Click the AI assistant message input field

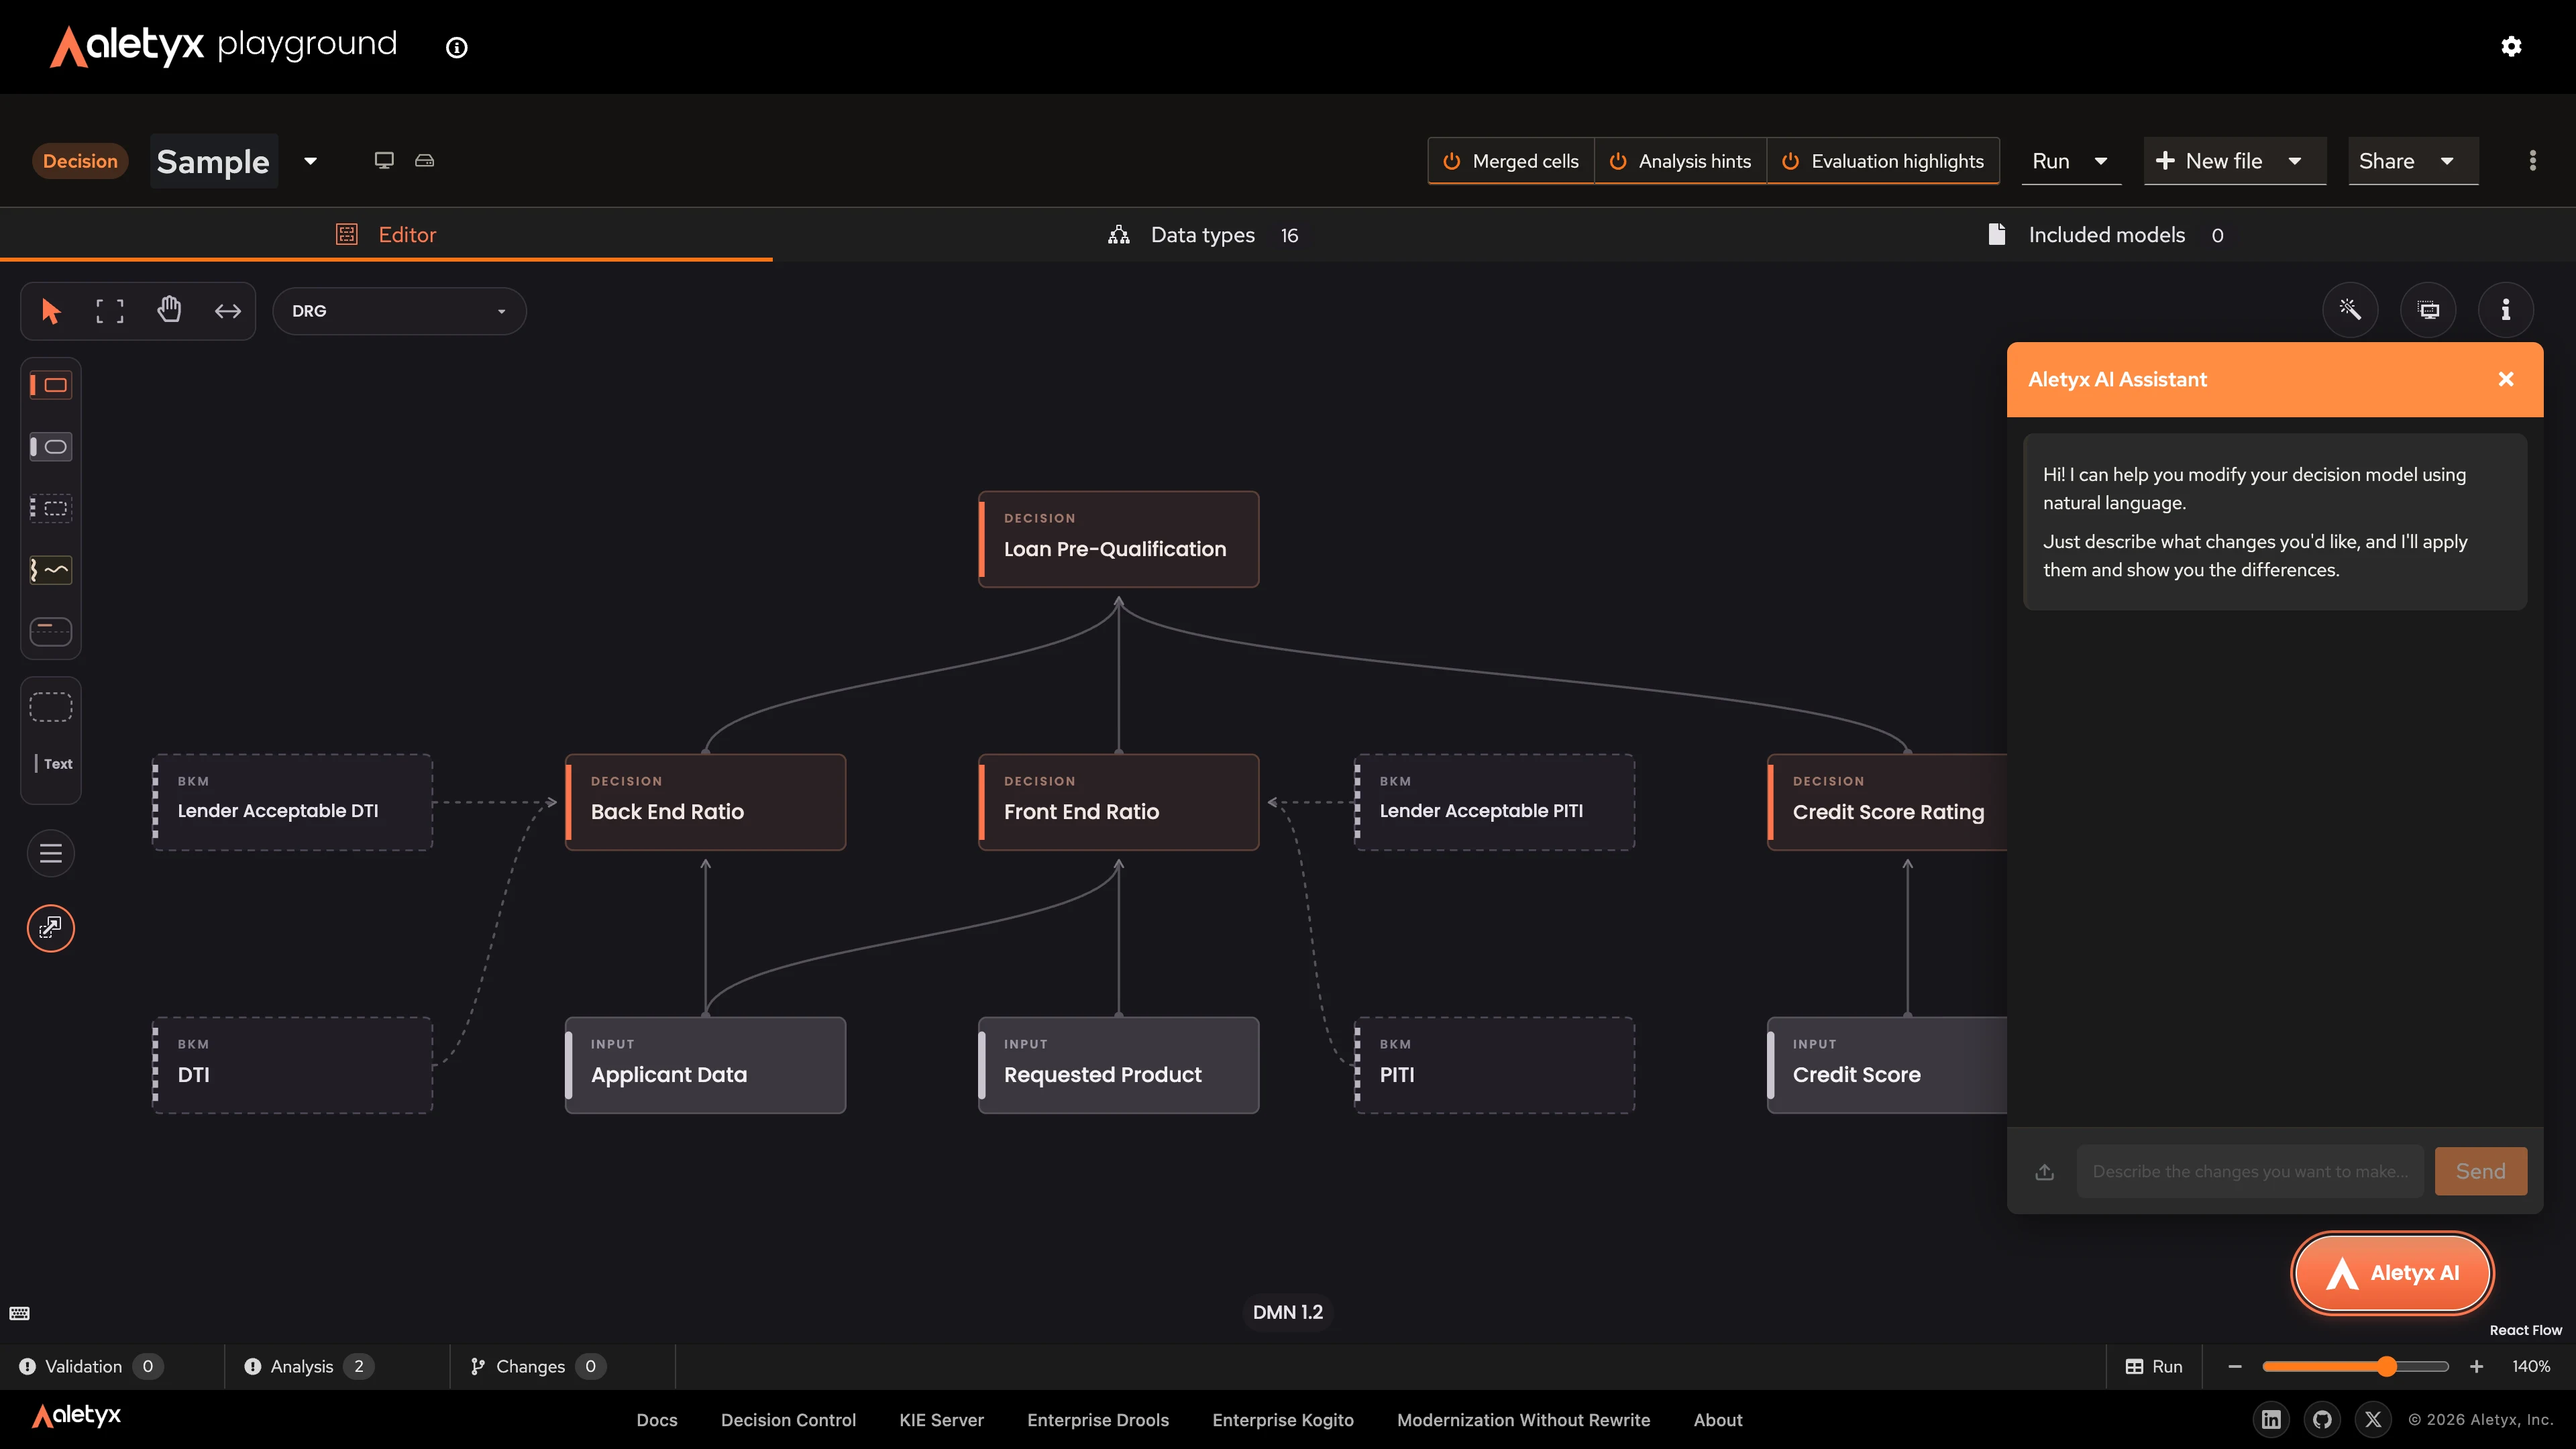coord(2250,1171)
